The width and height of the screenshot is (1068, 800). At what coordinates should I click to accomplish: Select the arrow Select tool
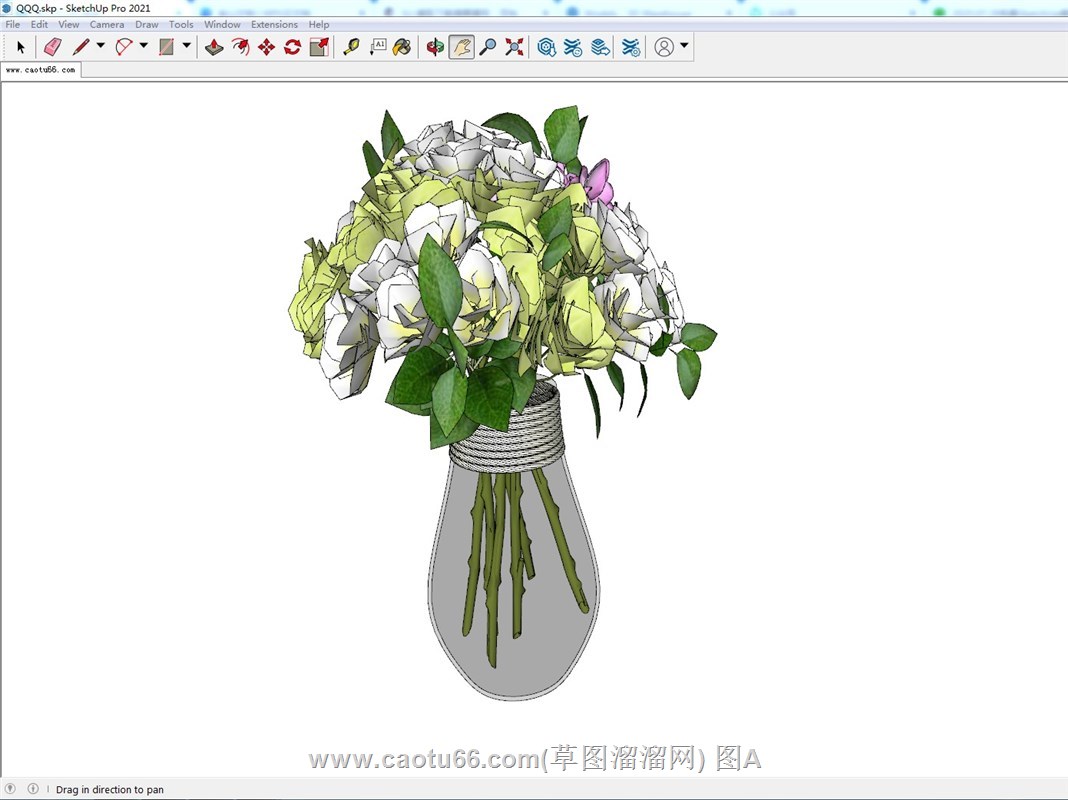point(20,47)
